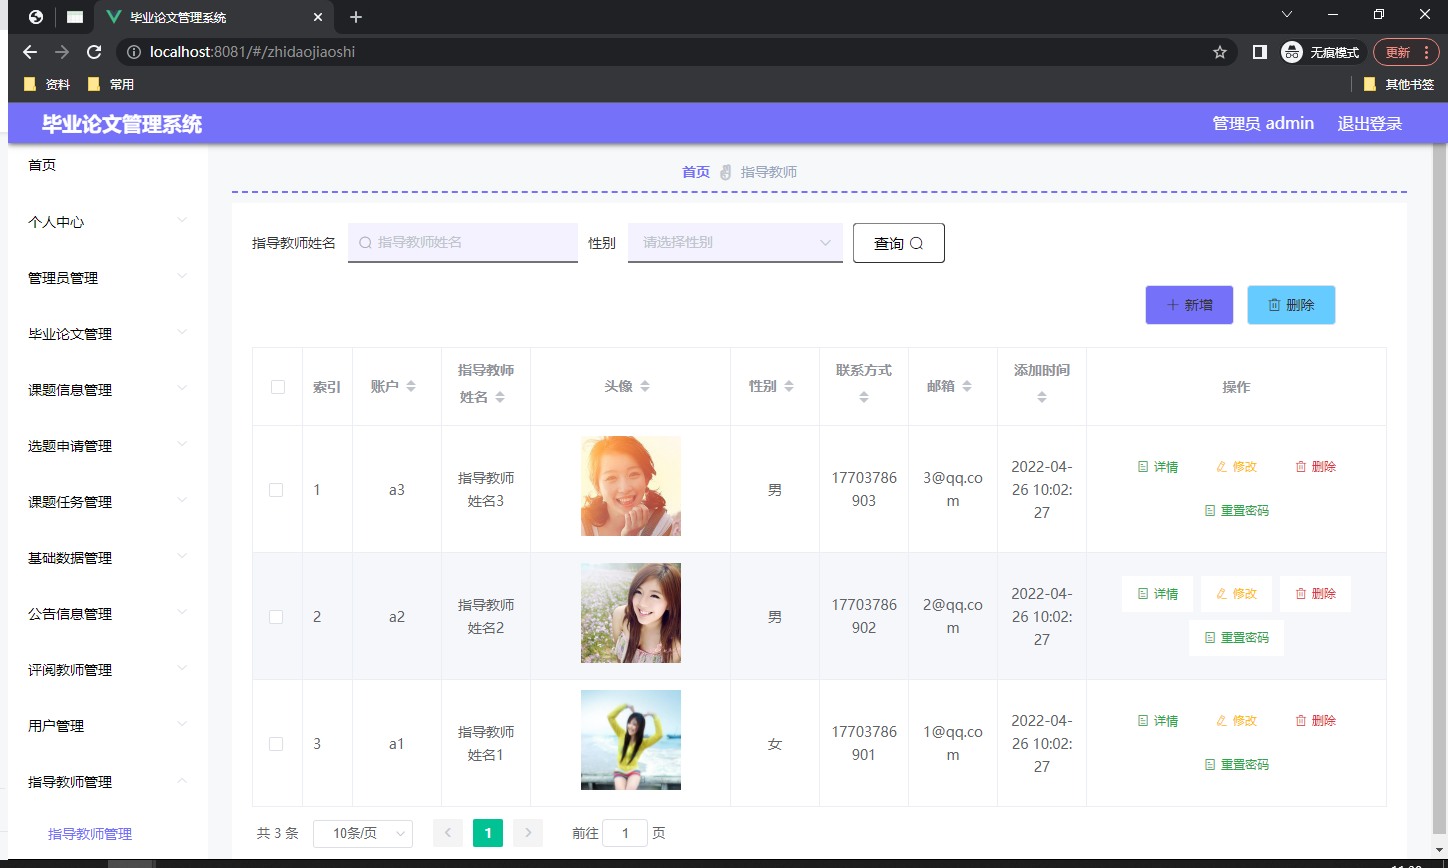
Task: Click the sort arrows on the 账户 column
Action: pos(409,387)
